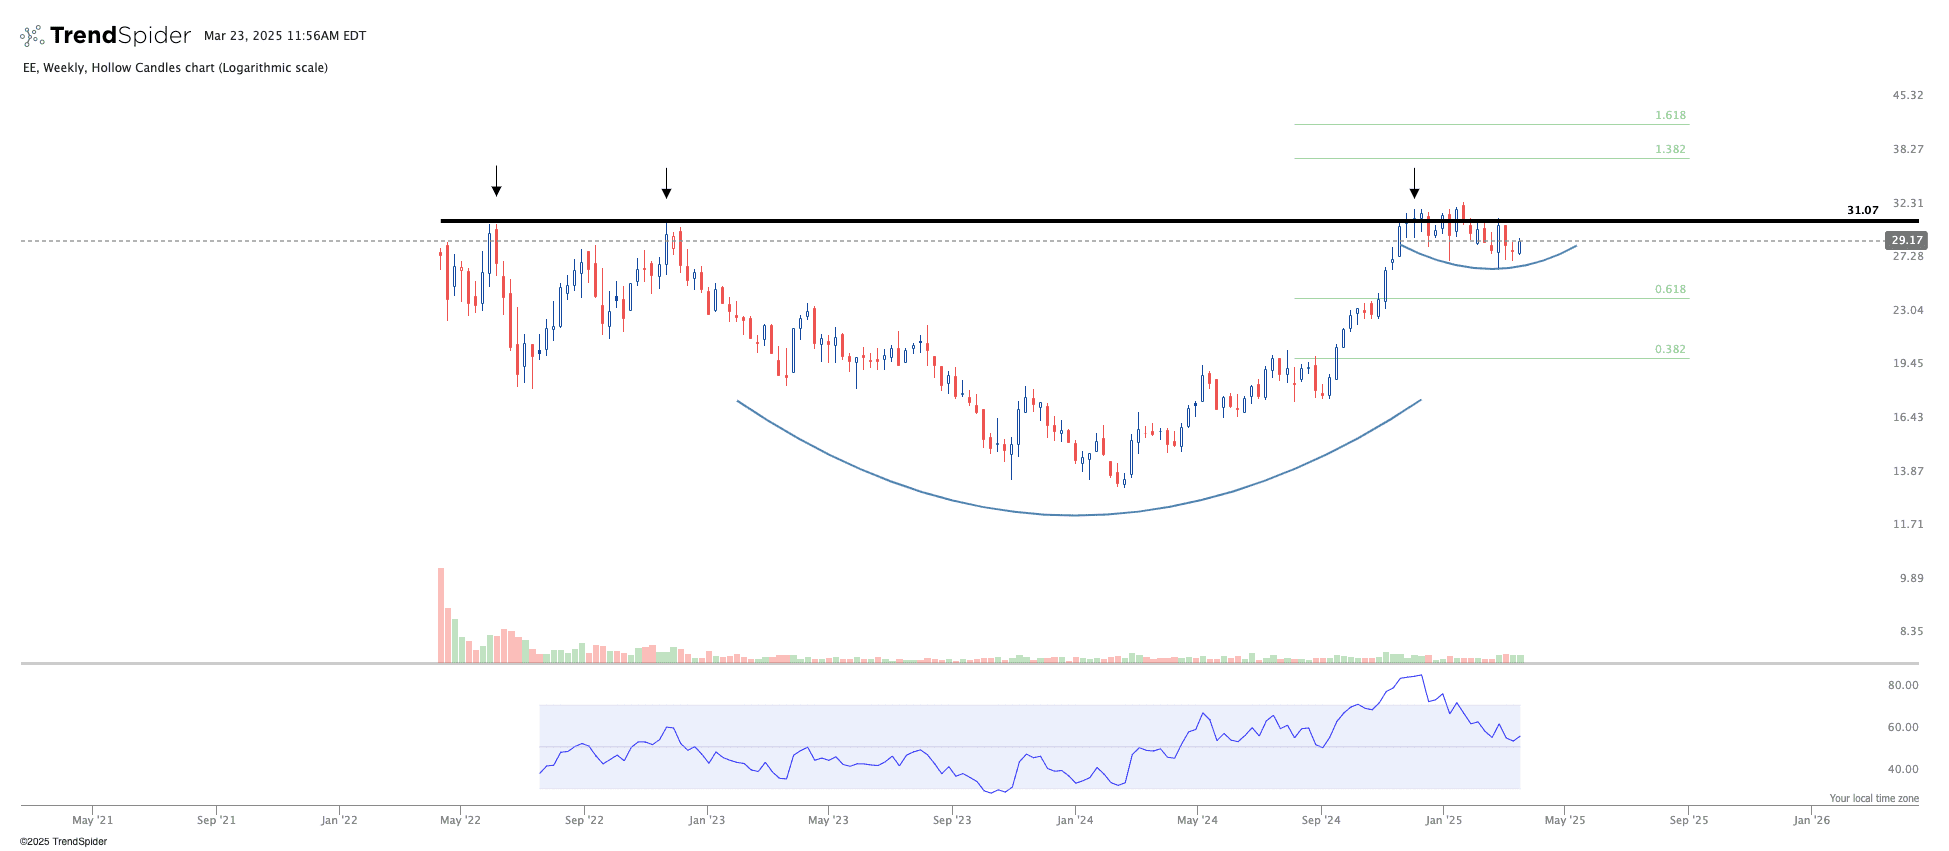Click the TrendSpider logo icon

coord(32,36)
